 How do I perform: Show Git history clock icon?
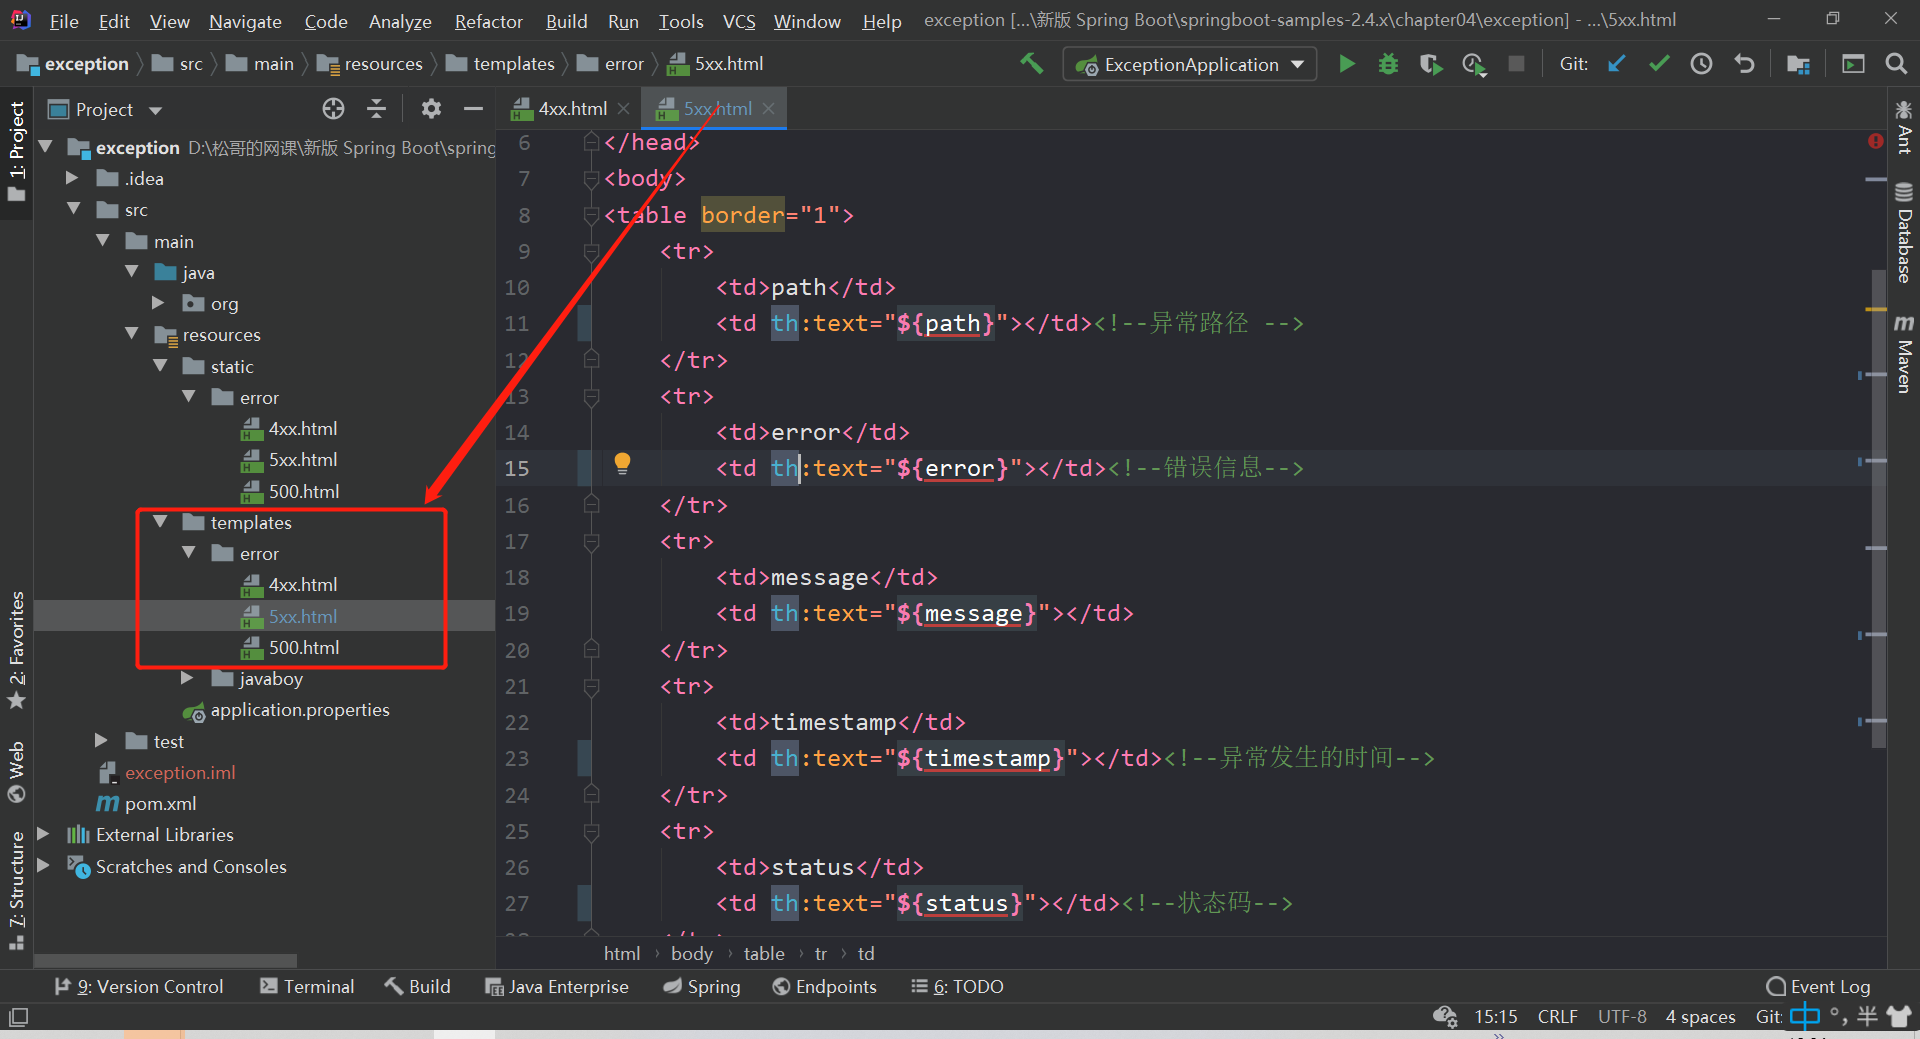click(1701, 64)
